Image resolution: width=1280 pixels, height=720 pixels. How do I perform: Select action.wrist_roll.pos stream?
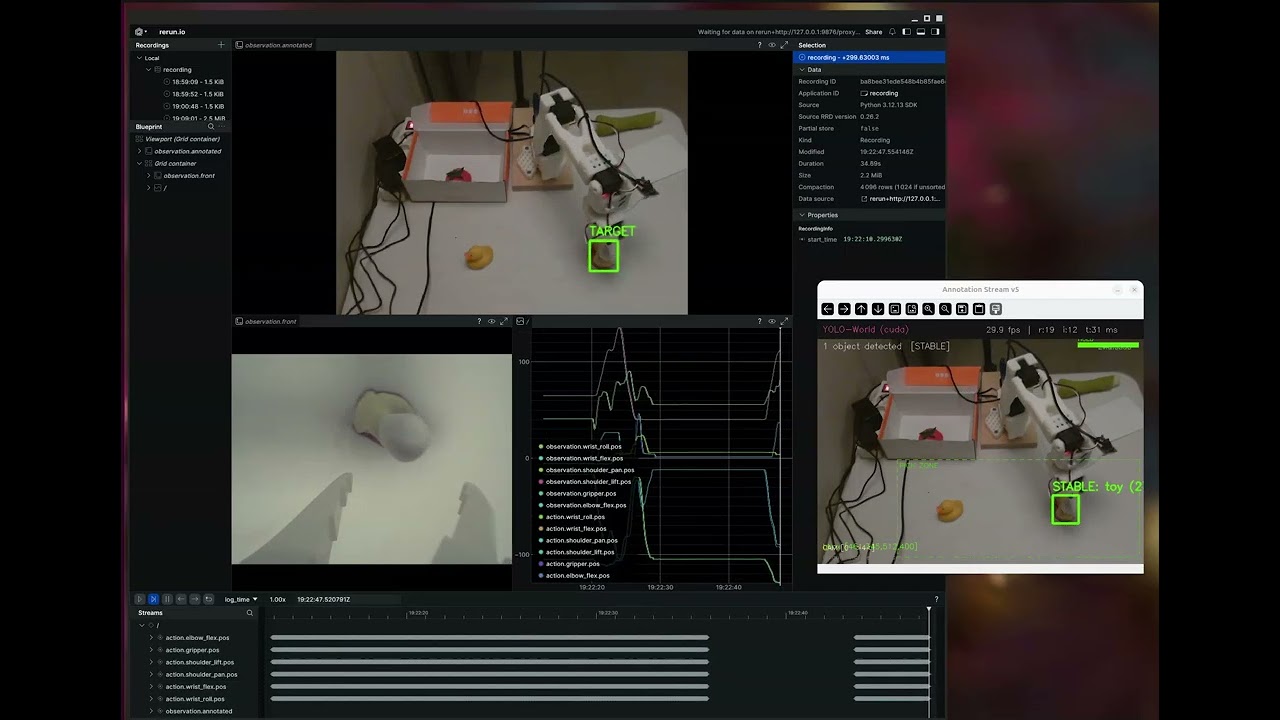coord(195,699)
